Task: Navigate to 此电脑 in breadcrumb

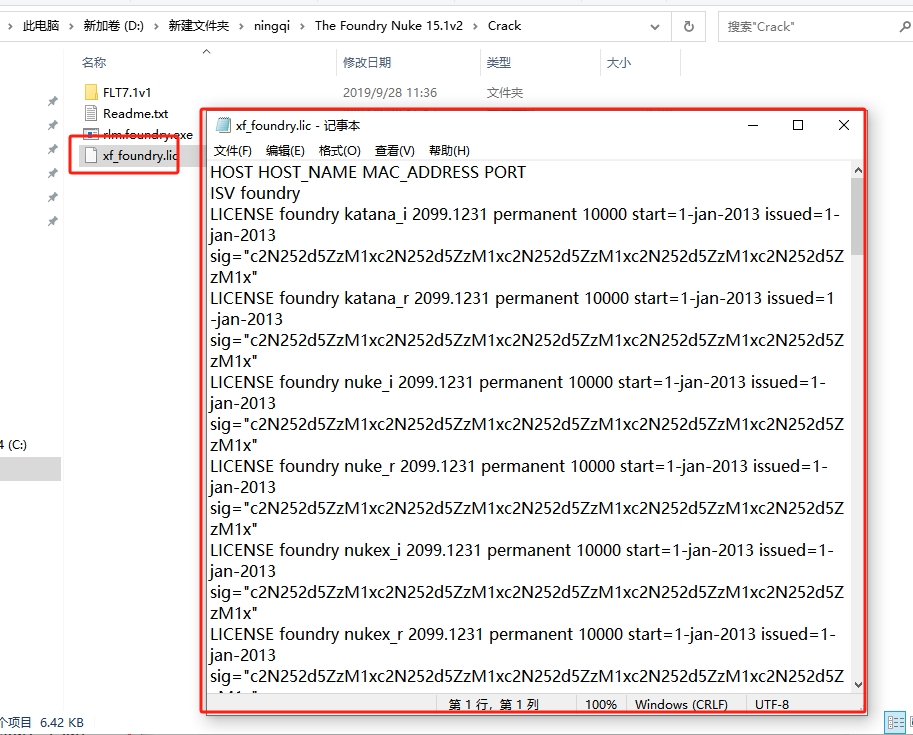Action: (x=41, y=26)
